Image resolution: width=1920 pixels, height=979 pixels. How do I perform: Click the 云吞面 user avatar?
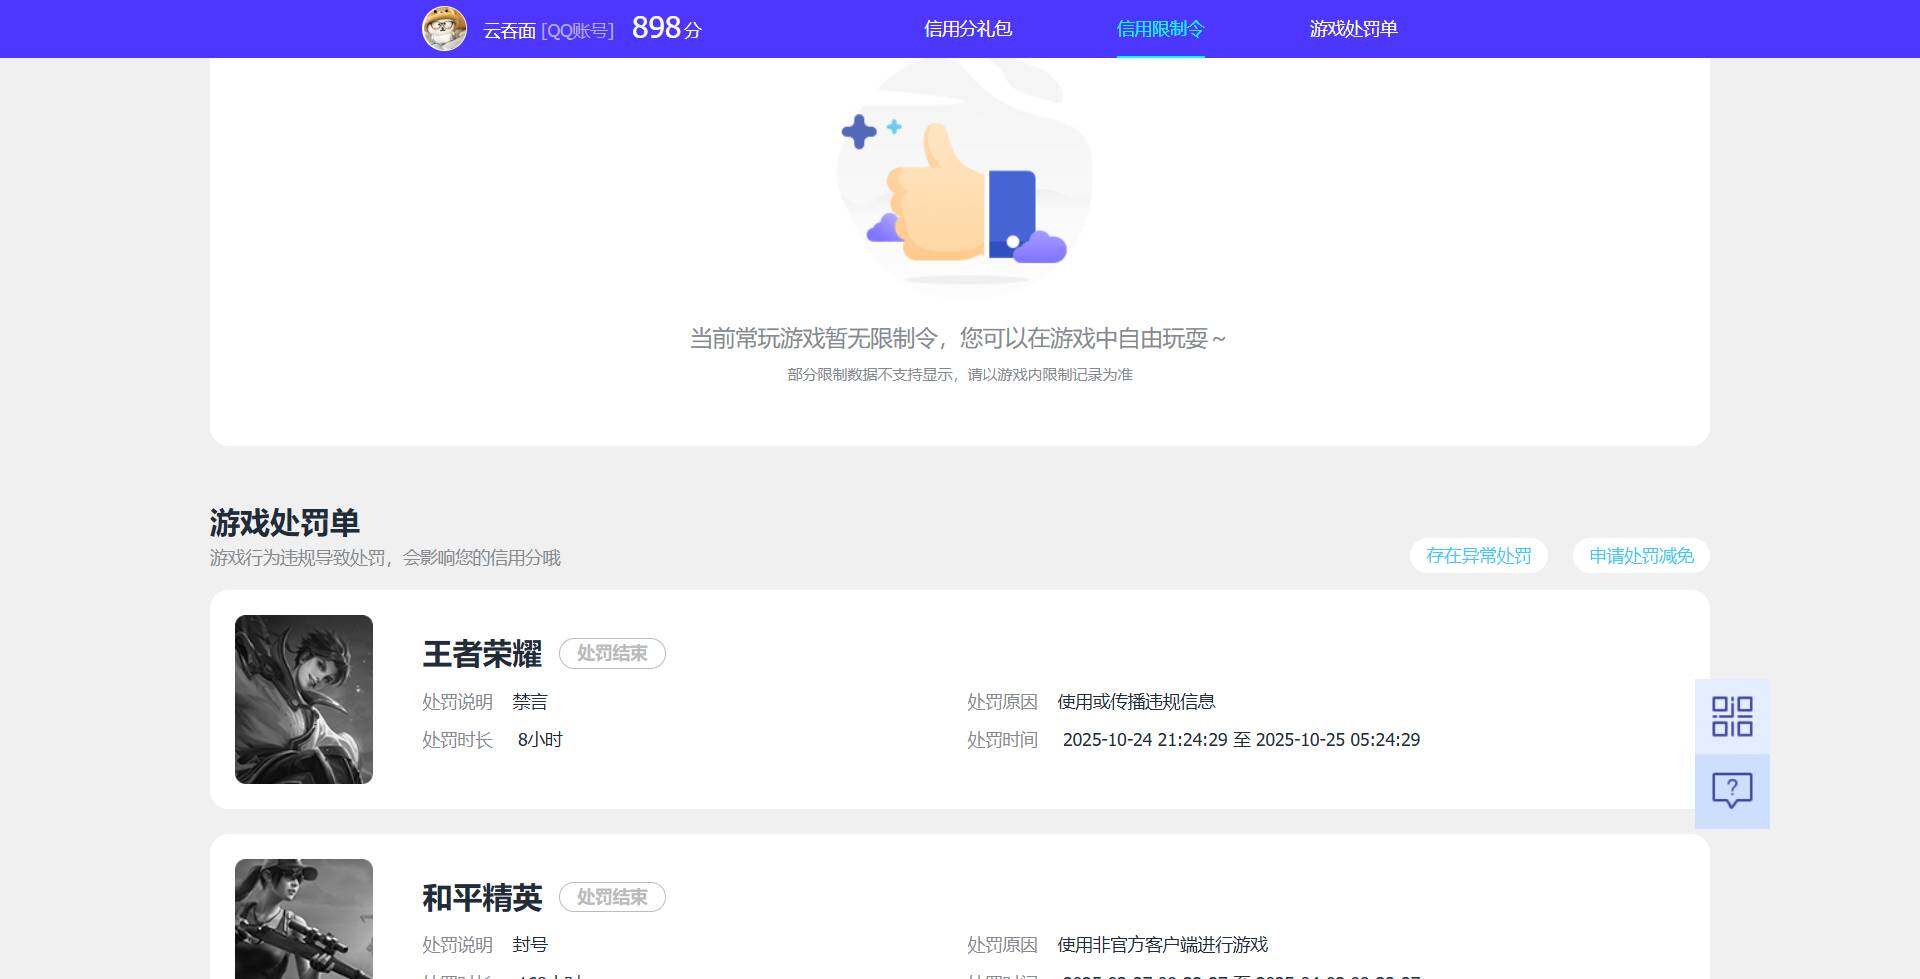click(x=444, y=29)
